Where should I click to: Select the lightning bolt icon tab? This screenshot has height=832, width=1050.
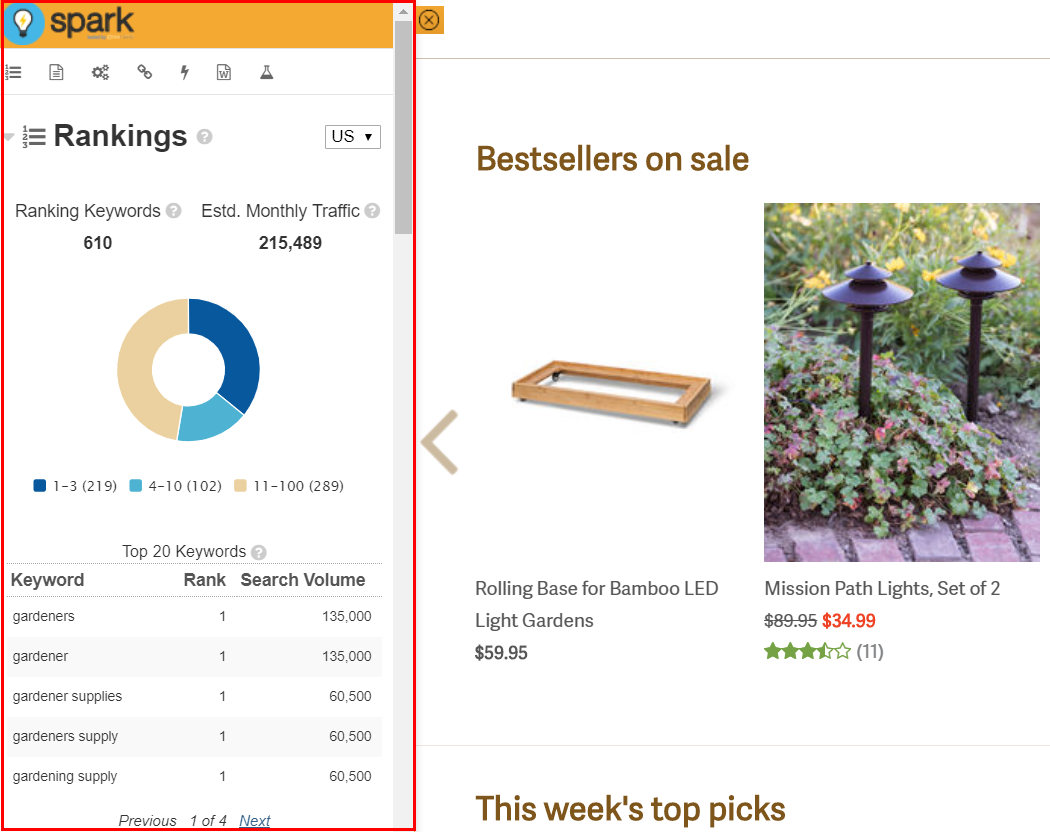(x=184, y=72)
